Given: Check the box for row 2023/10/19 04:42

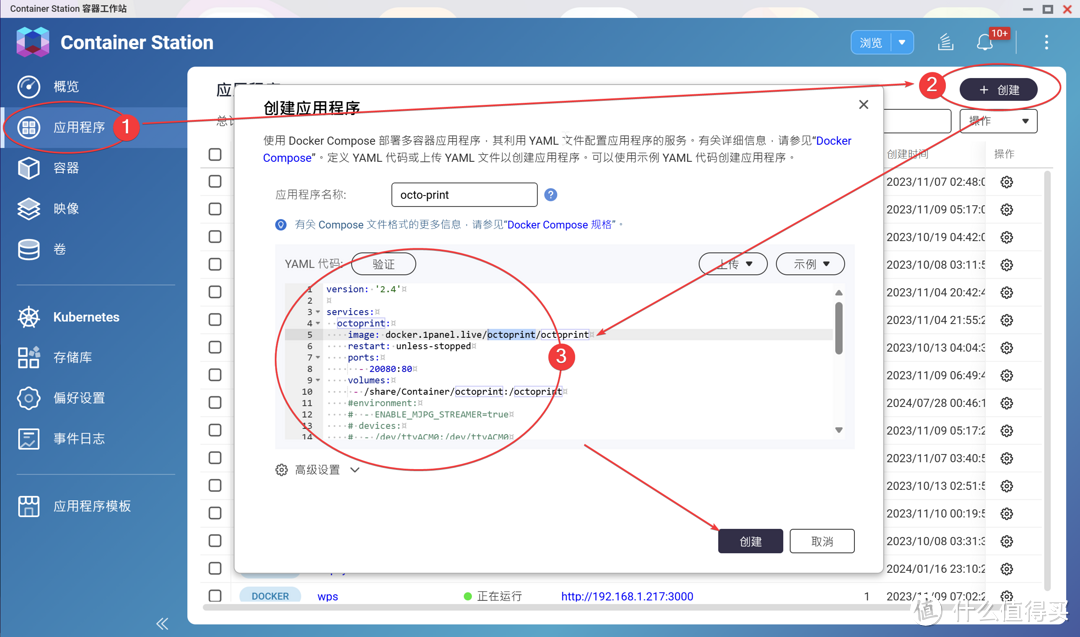Looking at the screenshot, I should click(215, 236).
